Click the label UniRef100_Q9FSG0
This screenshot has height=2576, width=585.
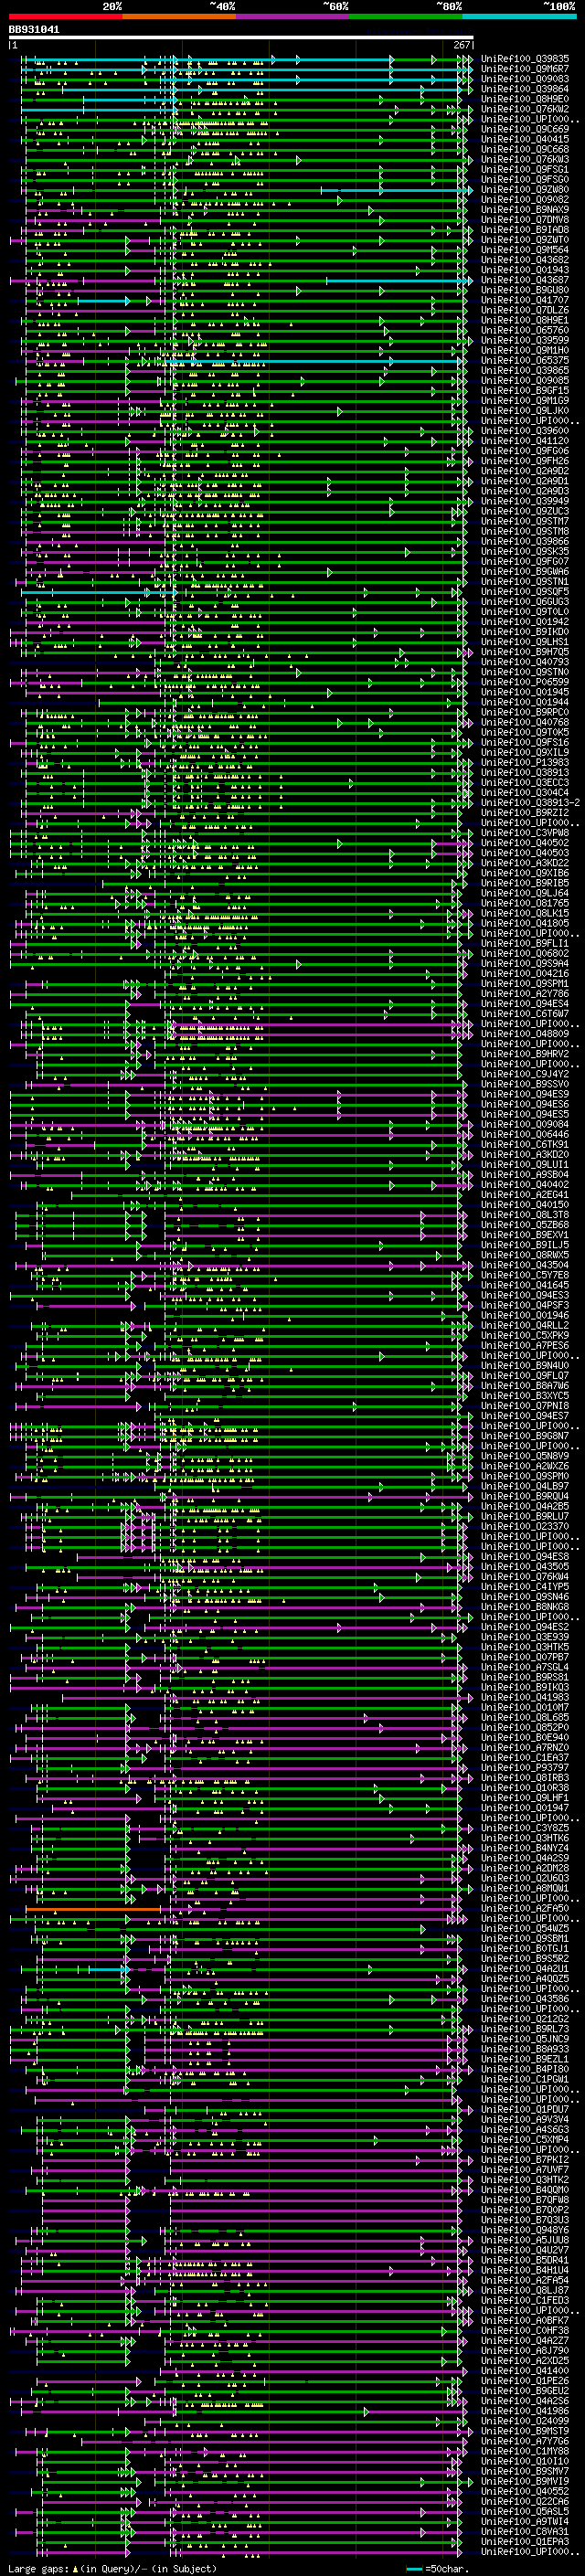coord(524,180)
